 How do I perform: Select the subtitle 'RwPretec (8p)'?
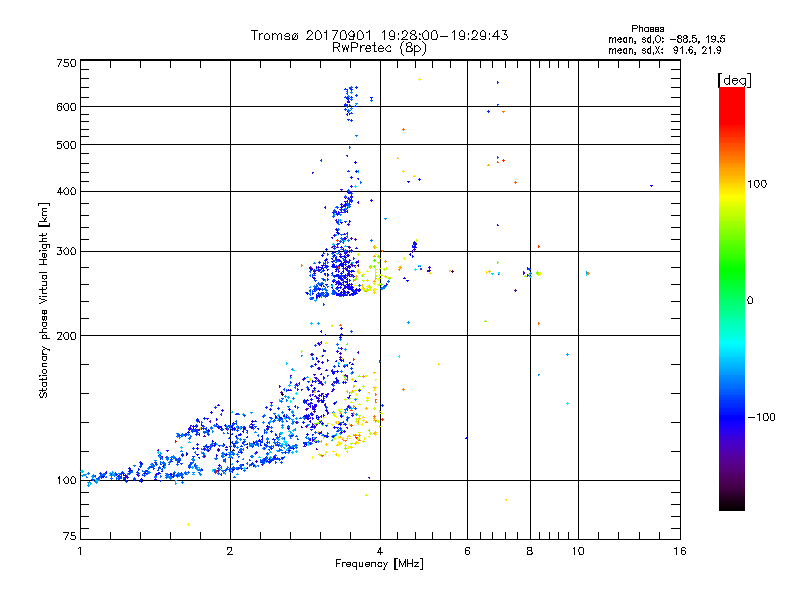[x=379, y=48]
